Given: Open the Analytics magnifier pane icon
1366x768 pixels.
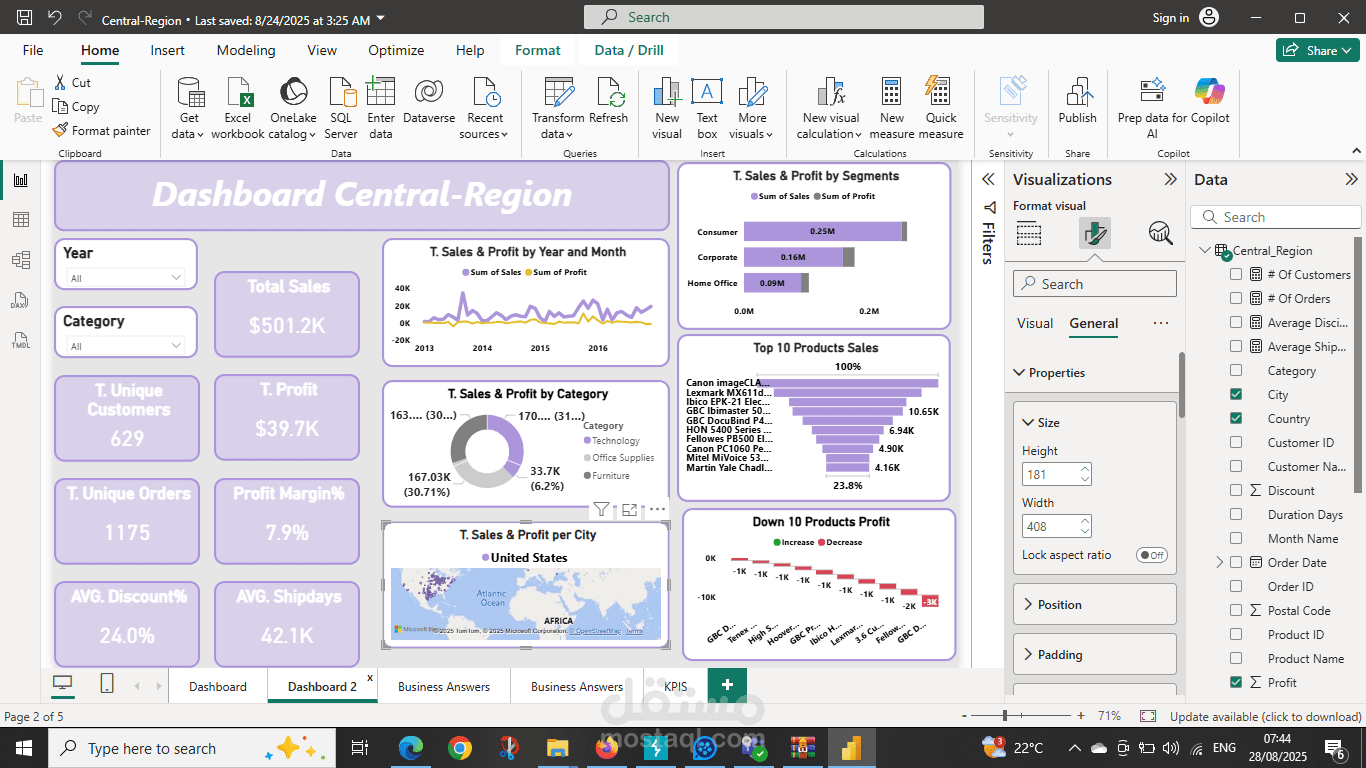Looking at the screenshot, I should 1160,234.
